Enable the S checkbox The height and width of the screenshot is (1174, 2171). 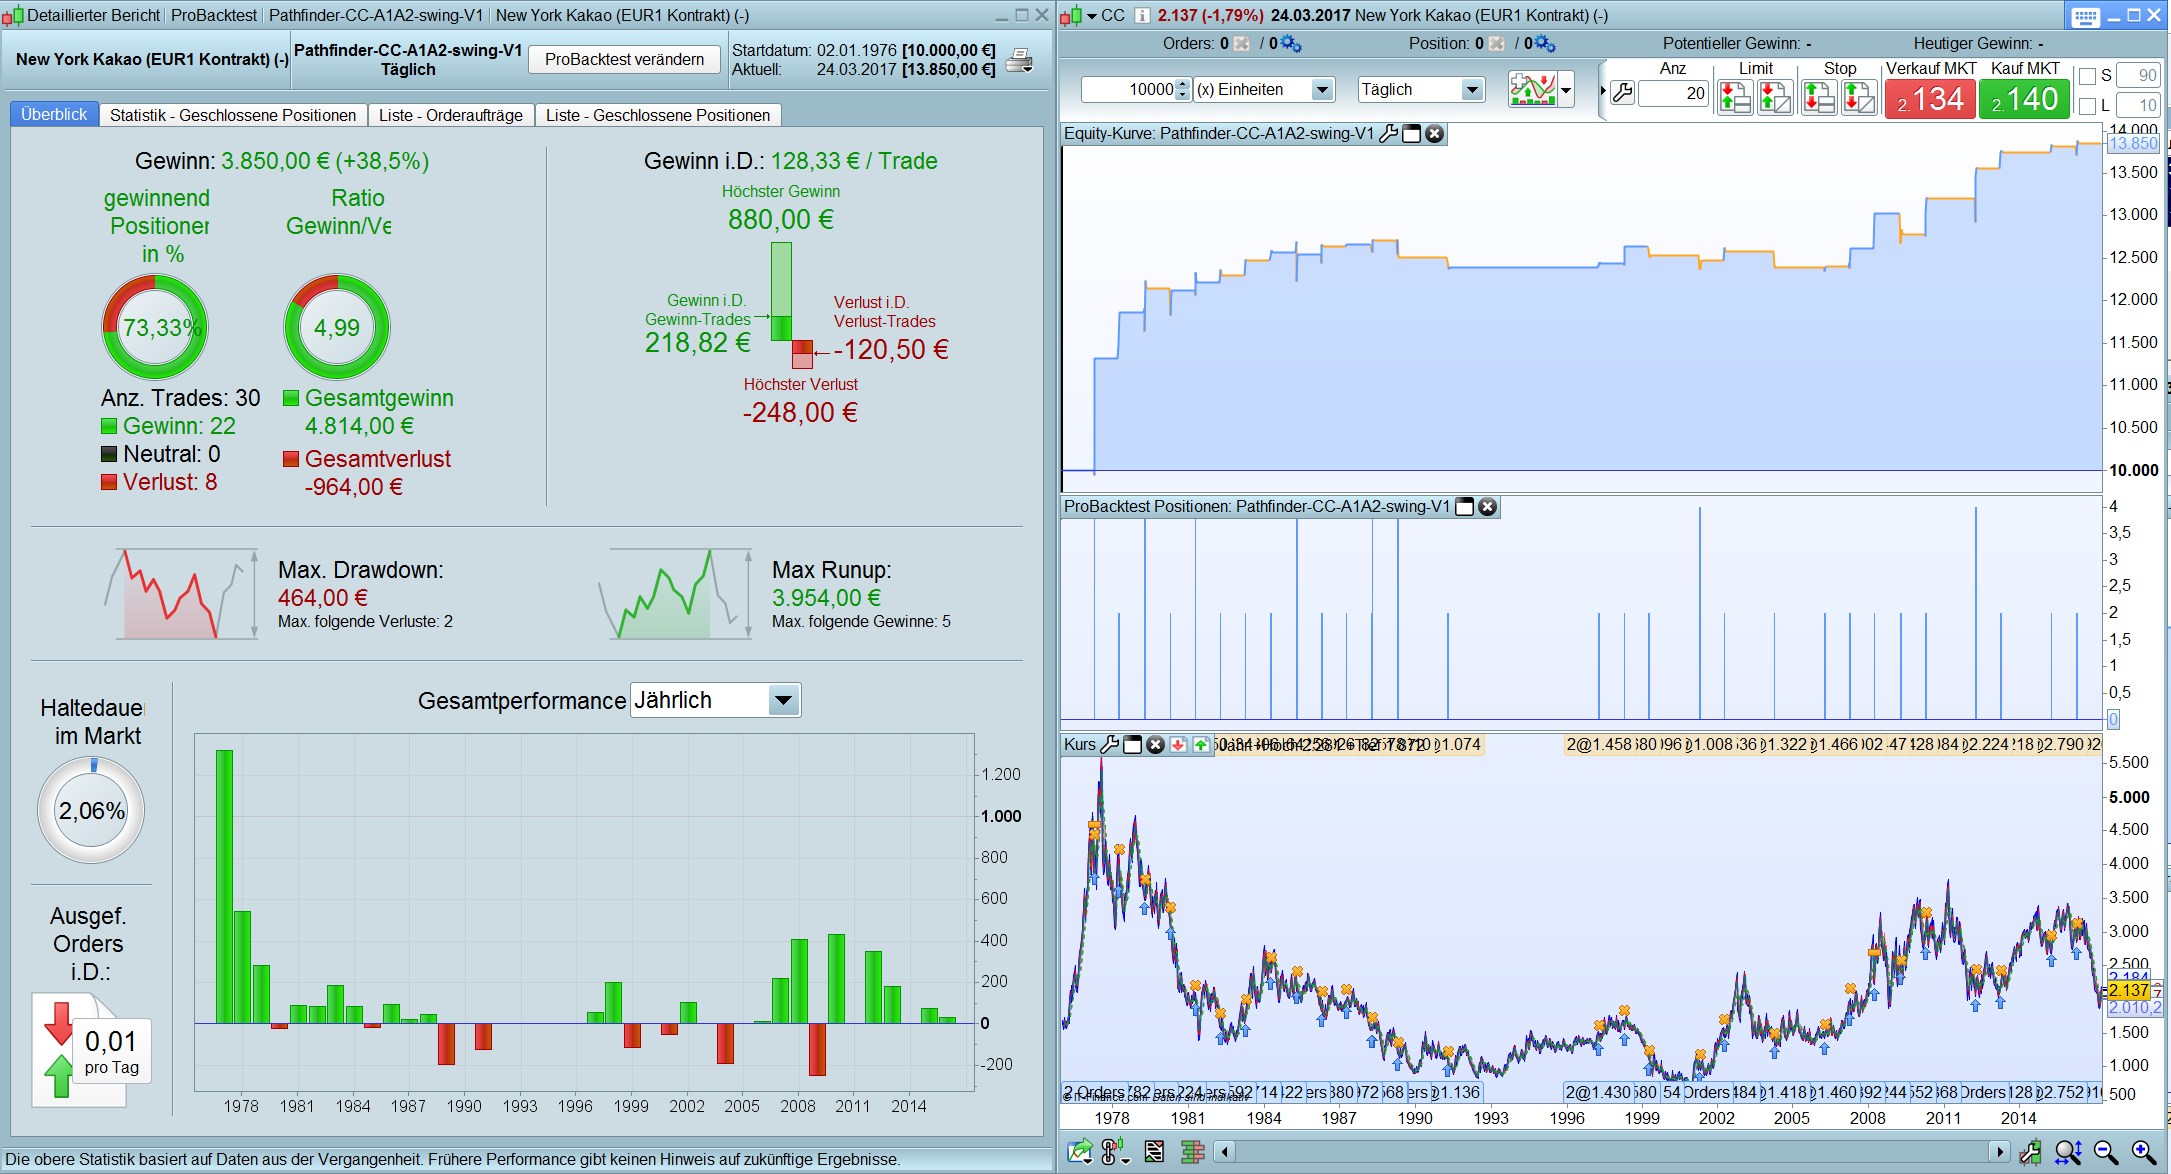point(2087,76)
